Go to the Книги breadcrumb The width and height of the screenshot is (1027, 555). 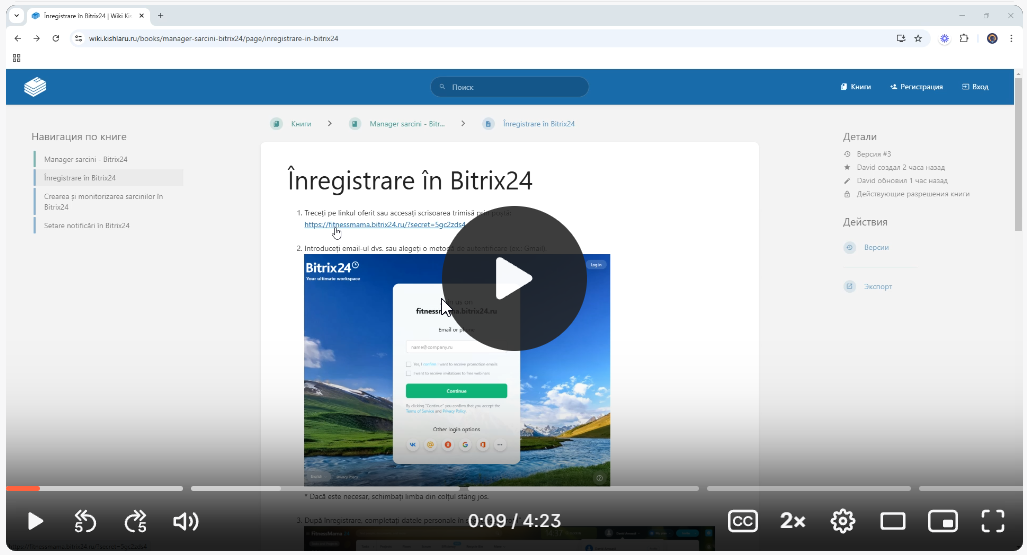tap(292, 124)
